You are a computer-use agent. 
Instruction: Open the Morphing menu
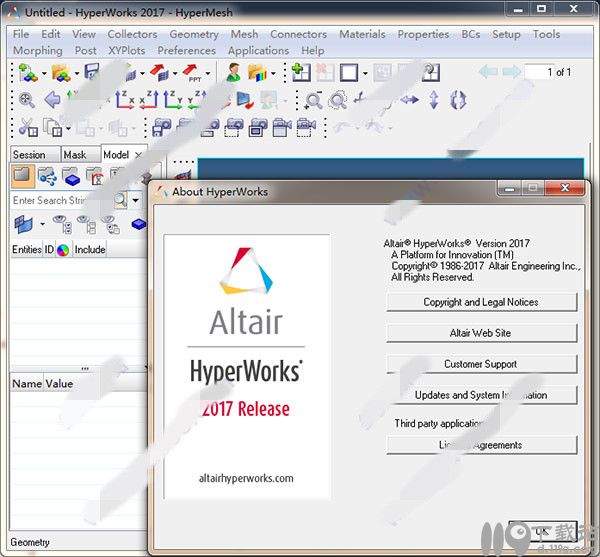click(x=38, y=50)
